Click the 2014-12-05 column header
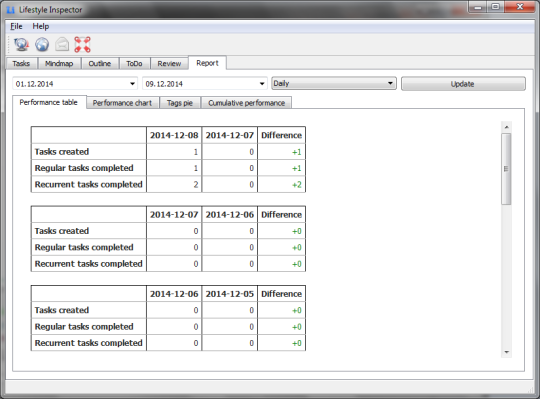This screenshot has width=540, height=399. coord(230,294)
